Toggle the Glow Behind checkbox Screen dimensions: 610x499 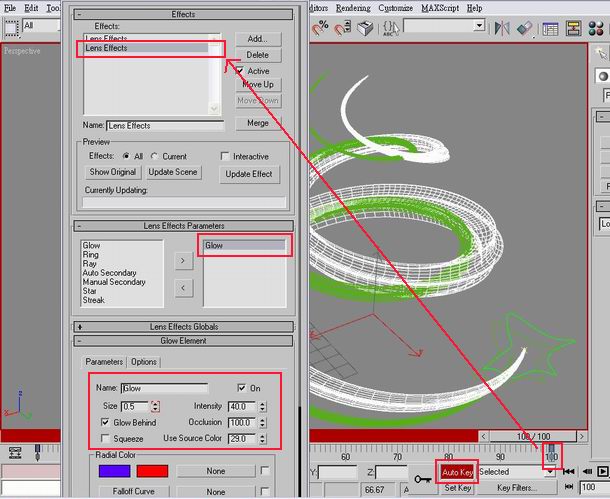(105, 422)
